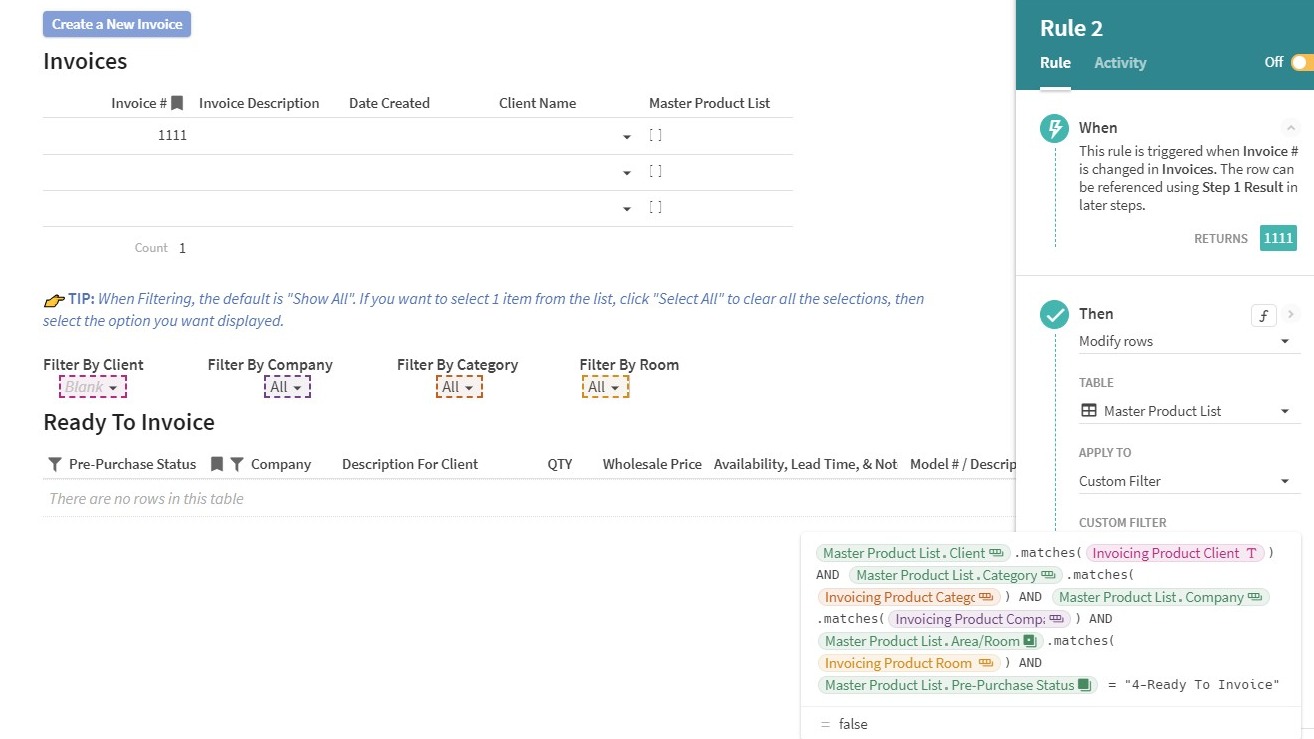The image size is (1314, 739).
Task: Click QTY column header
Action: [x=560, y=464]
